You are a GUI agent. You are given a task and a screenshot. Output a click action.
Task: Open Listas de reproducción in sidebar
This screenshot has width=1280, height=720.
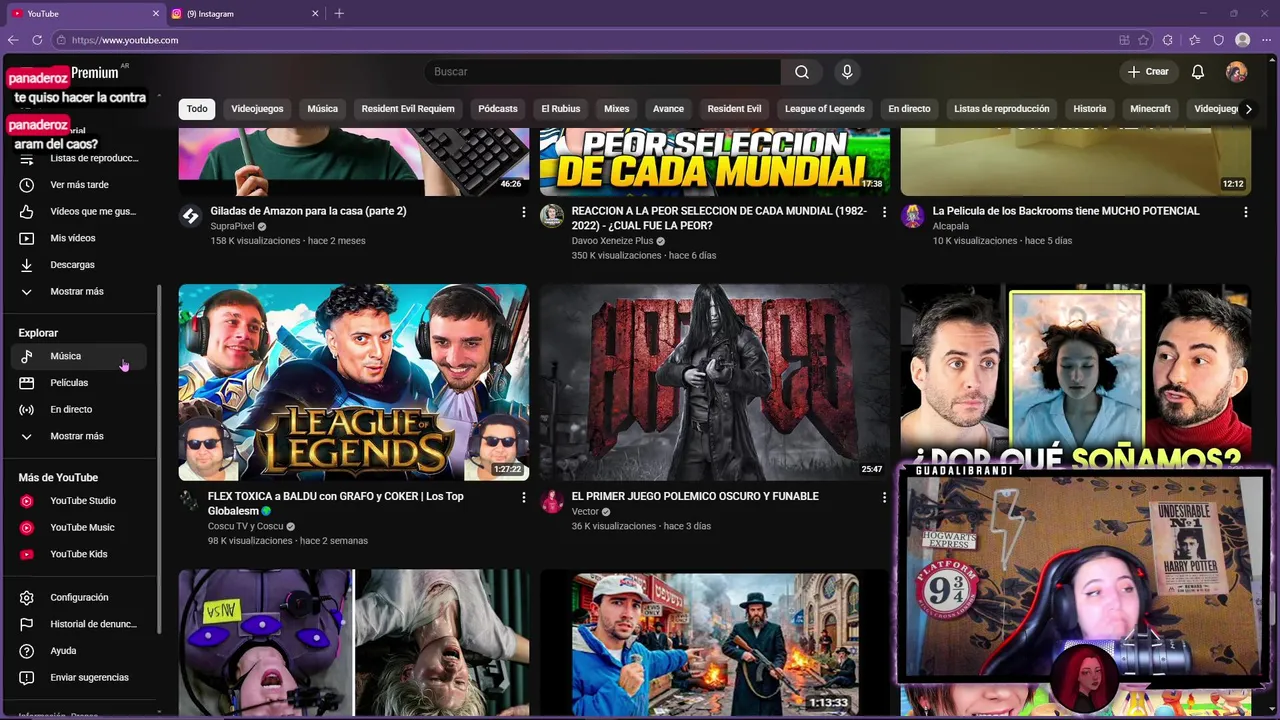(80, 158)
